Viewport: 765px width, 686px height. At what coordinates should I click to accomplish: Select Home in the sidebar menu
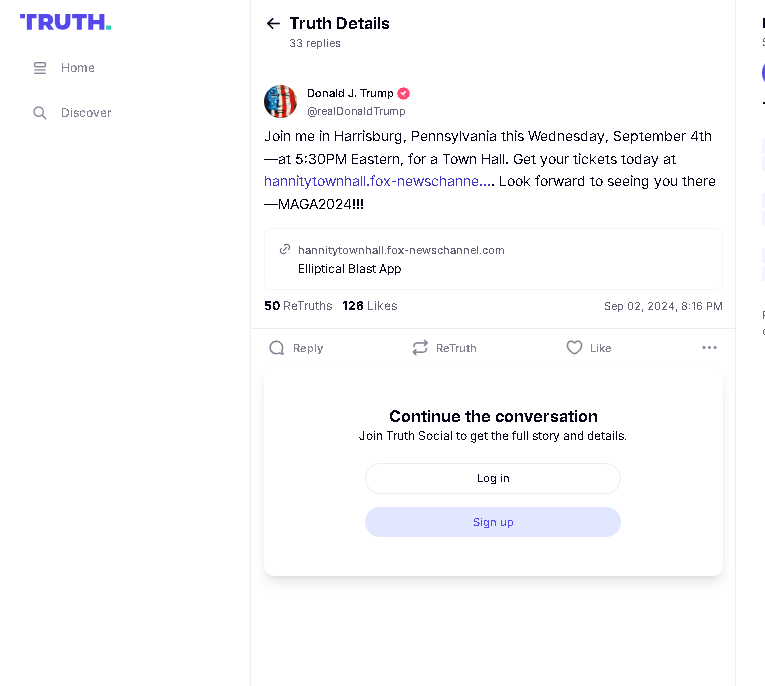tap(78, 68)
